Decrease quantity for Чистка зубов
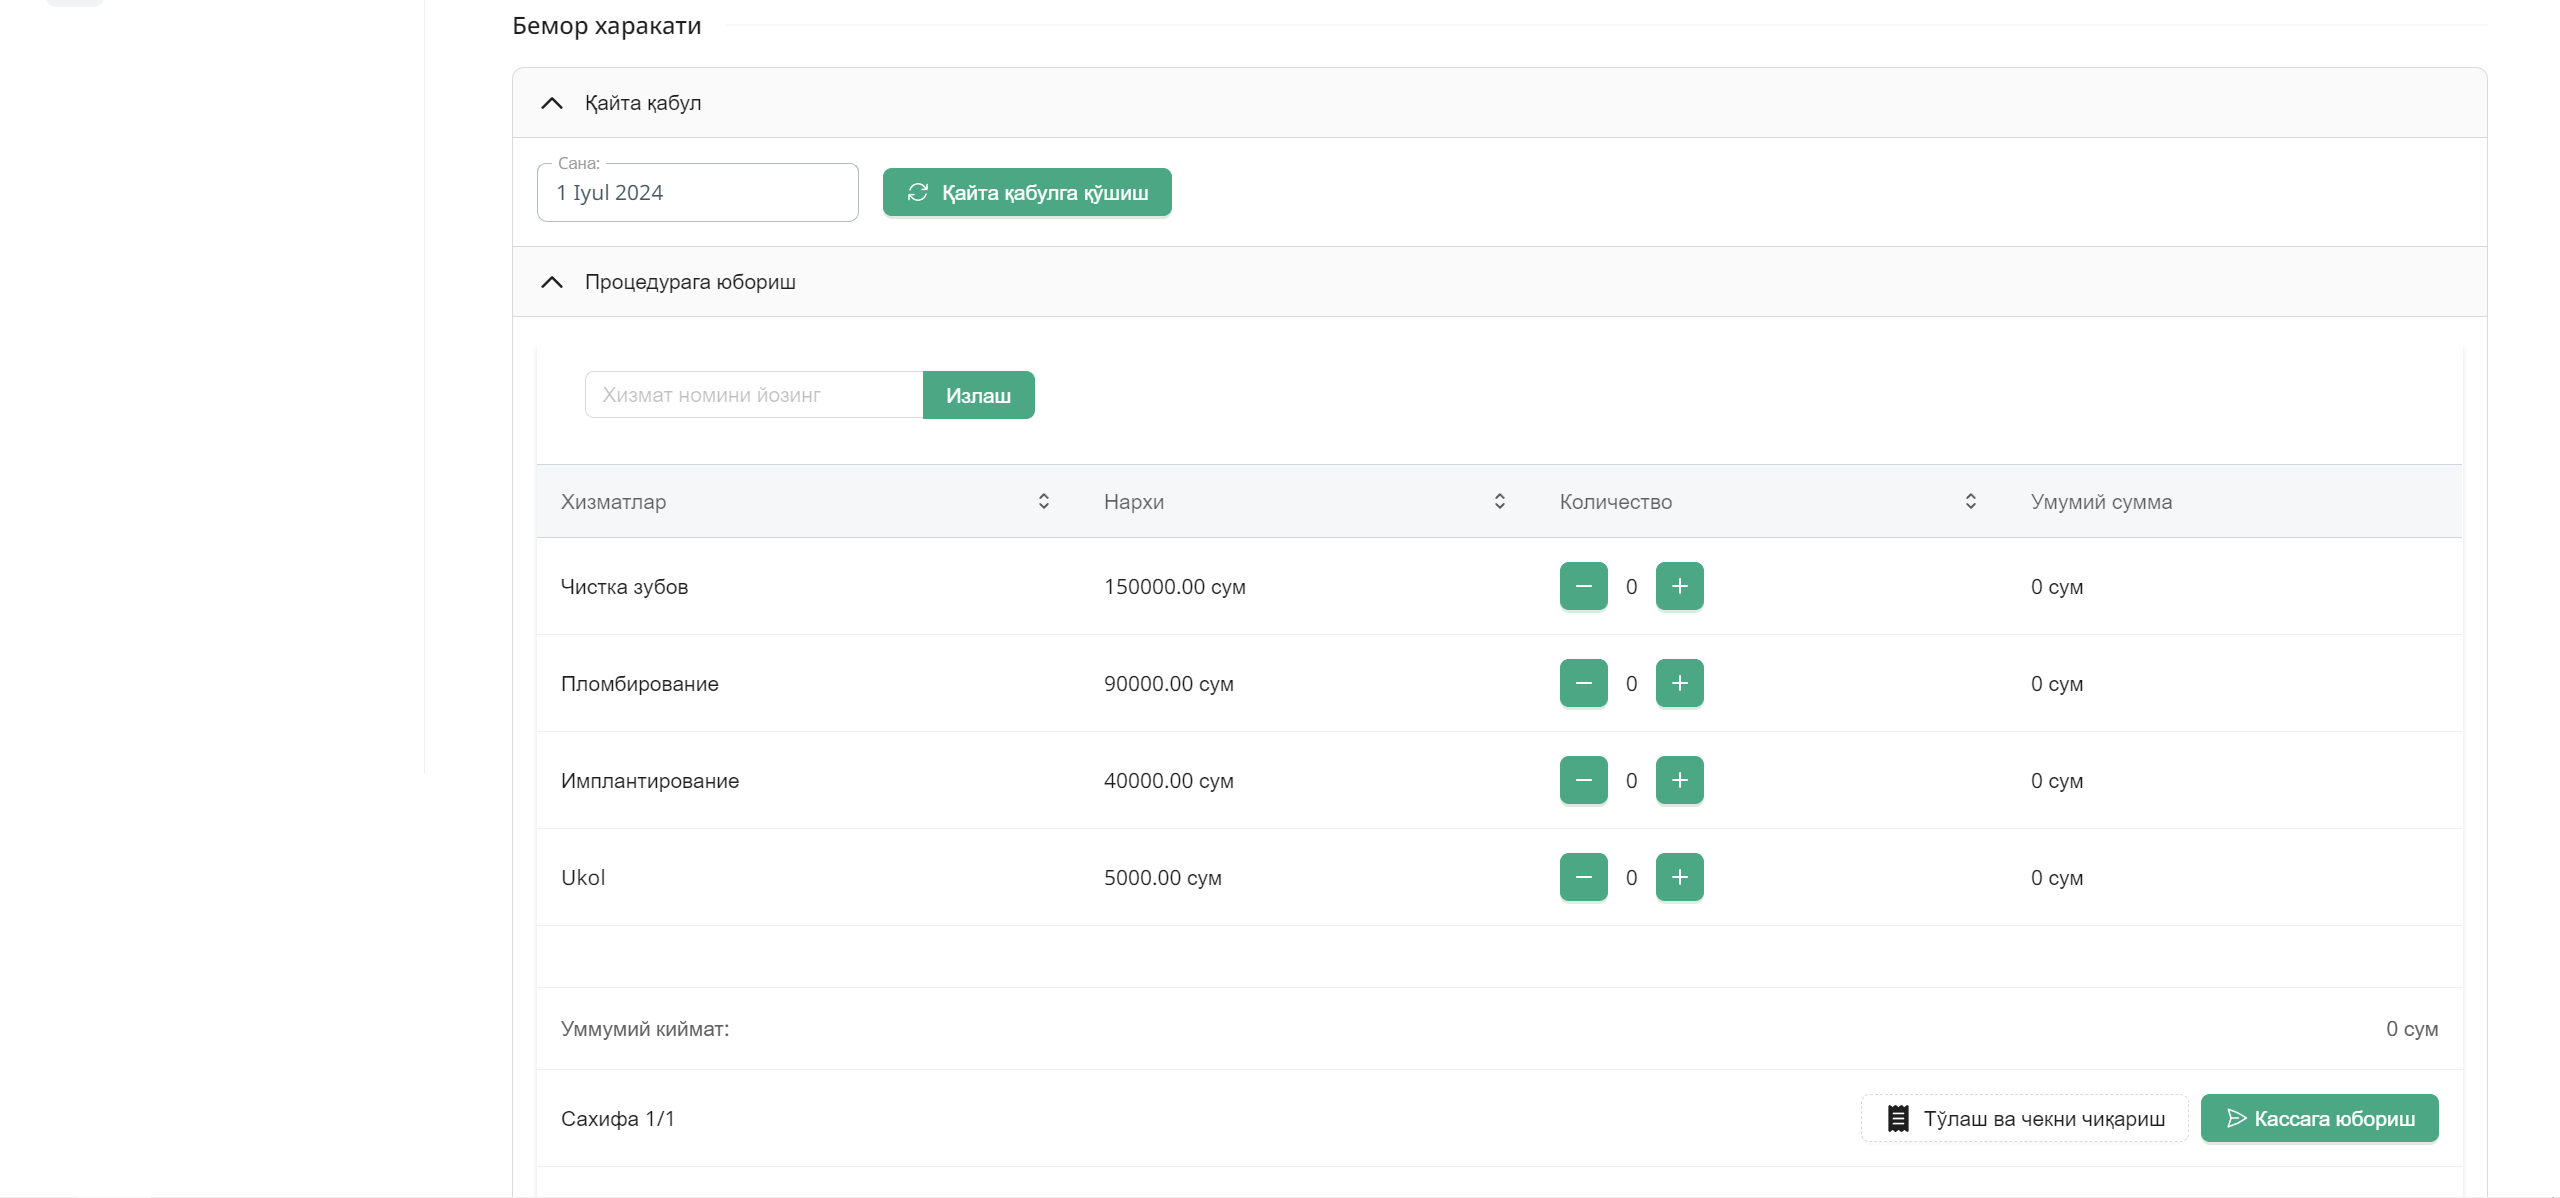This screenshot has height=1198, width=2560. tap(1583, 586)
